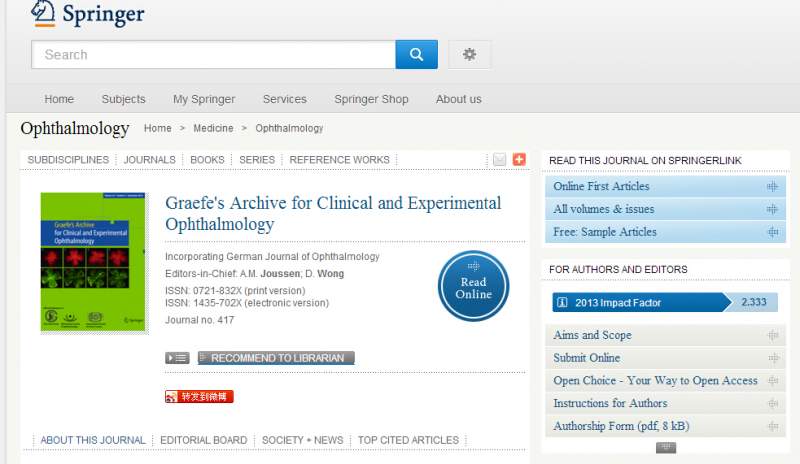
Task: Open the Springer Shop menu
Action: point(371,99)
